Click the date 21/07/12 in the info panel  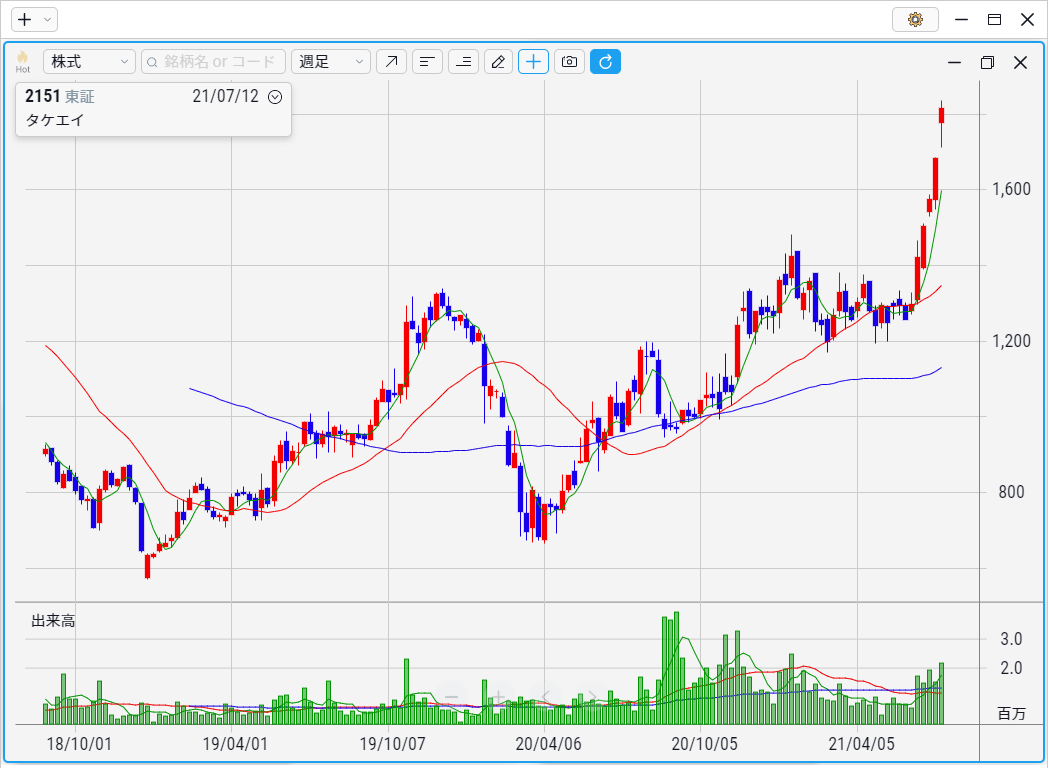coord(225,96)
